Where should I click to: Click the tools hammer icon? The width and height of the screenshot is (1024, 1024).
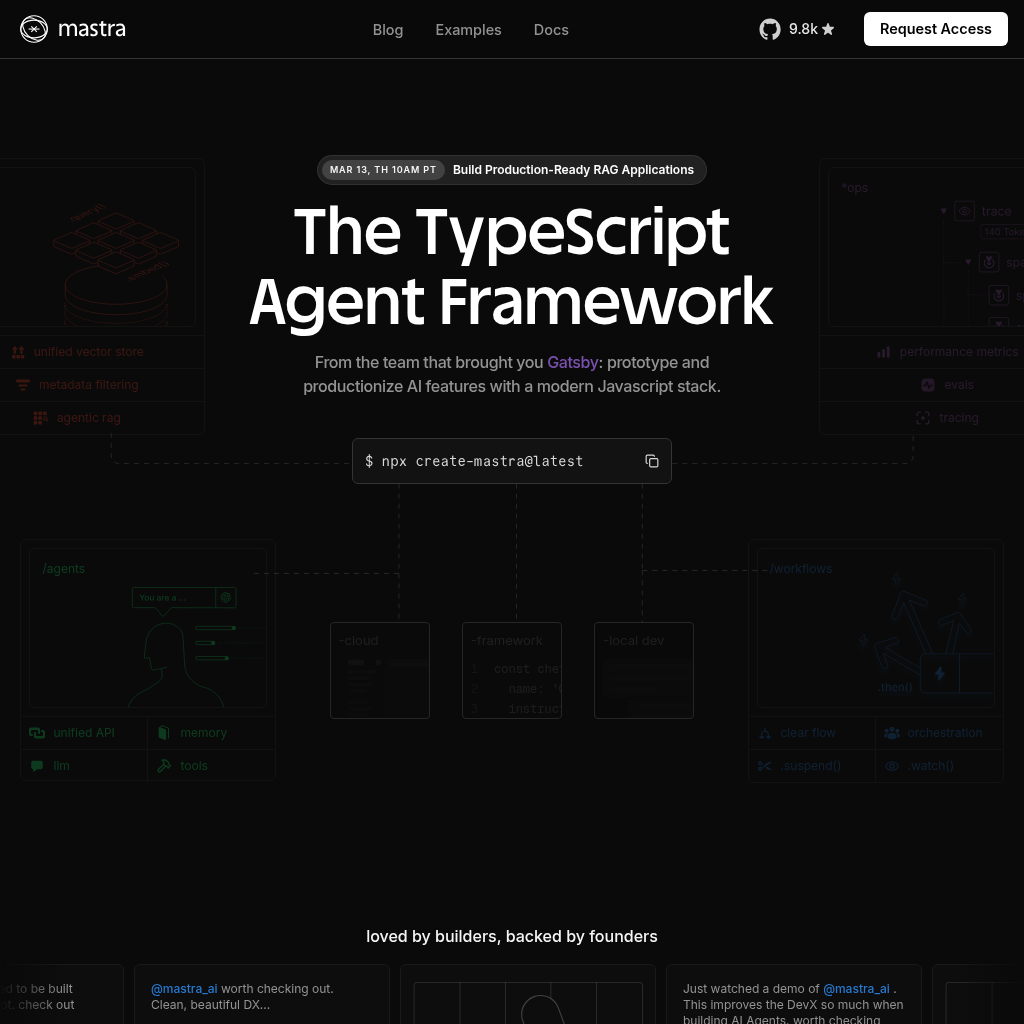point(164,765)
